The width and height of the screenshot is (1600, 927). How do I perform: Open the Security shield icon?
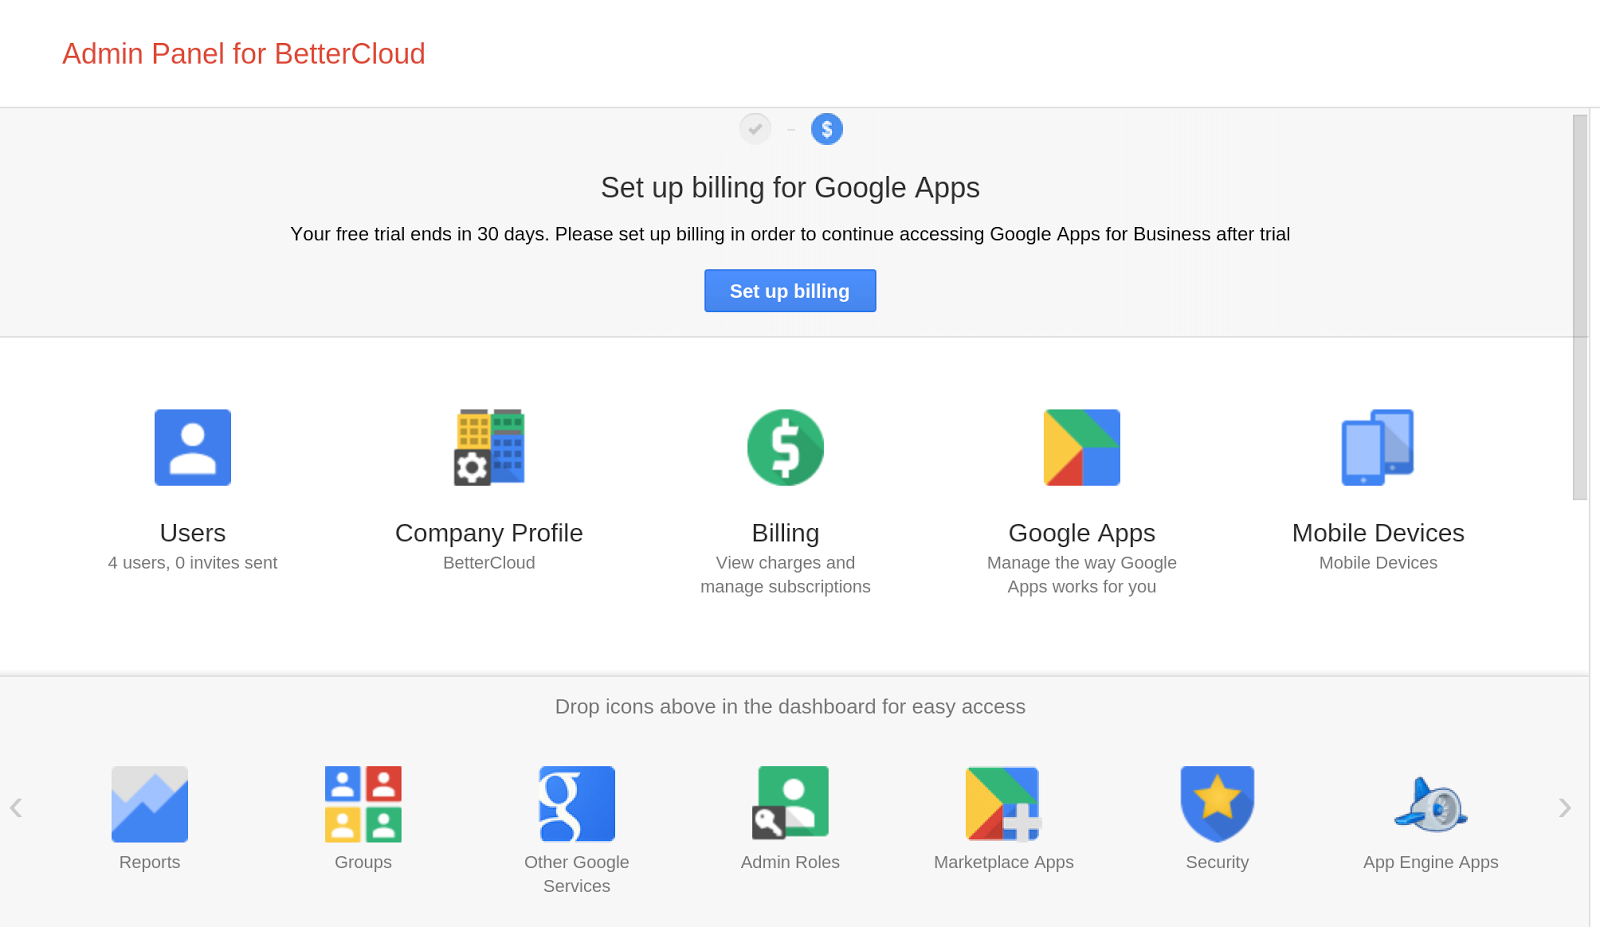click(1217, 804)
